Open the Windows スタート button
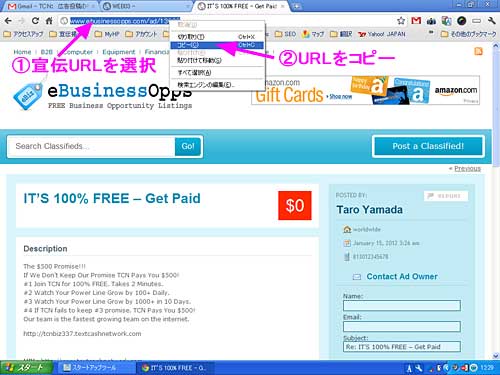500x375 pixels. click(x=26, y=368)
